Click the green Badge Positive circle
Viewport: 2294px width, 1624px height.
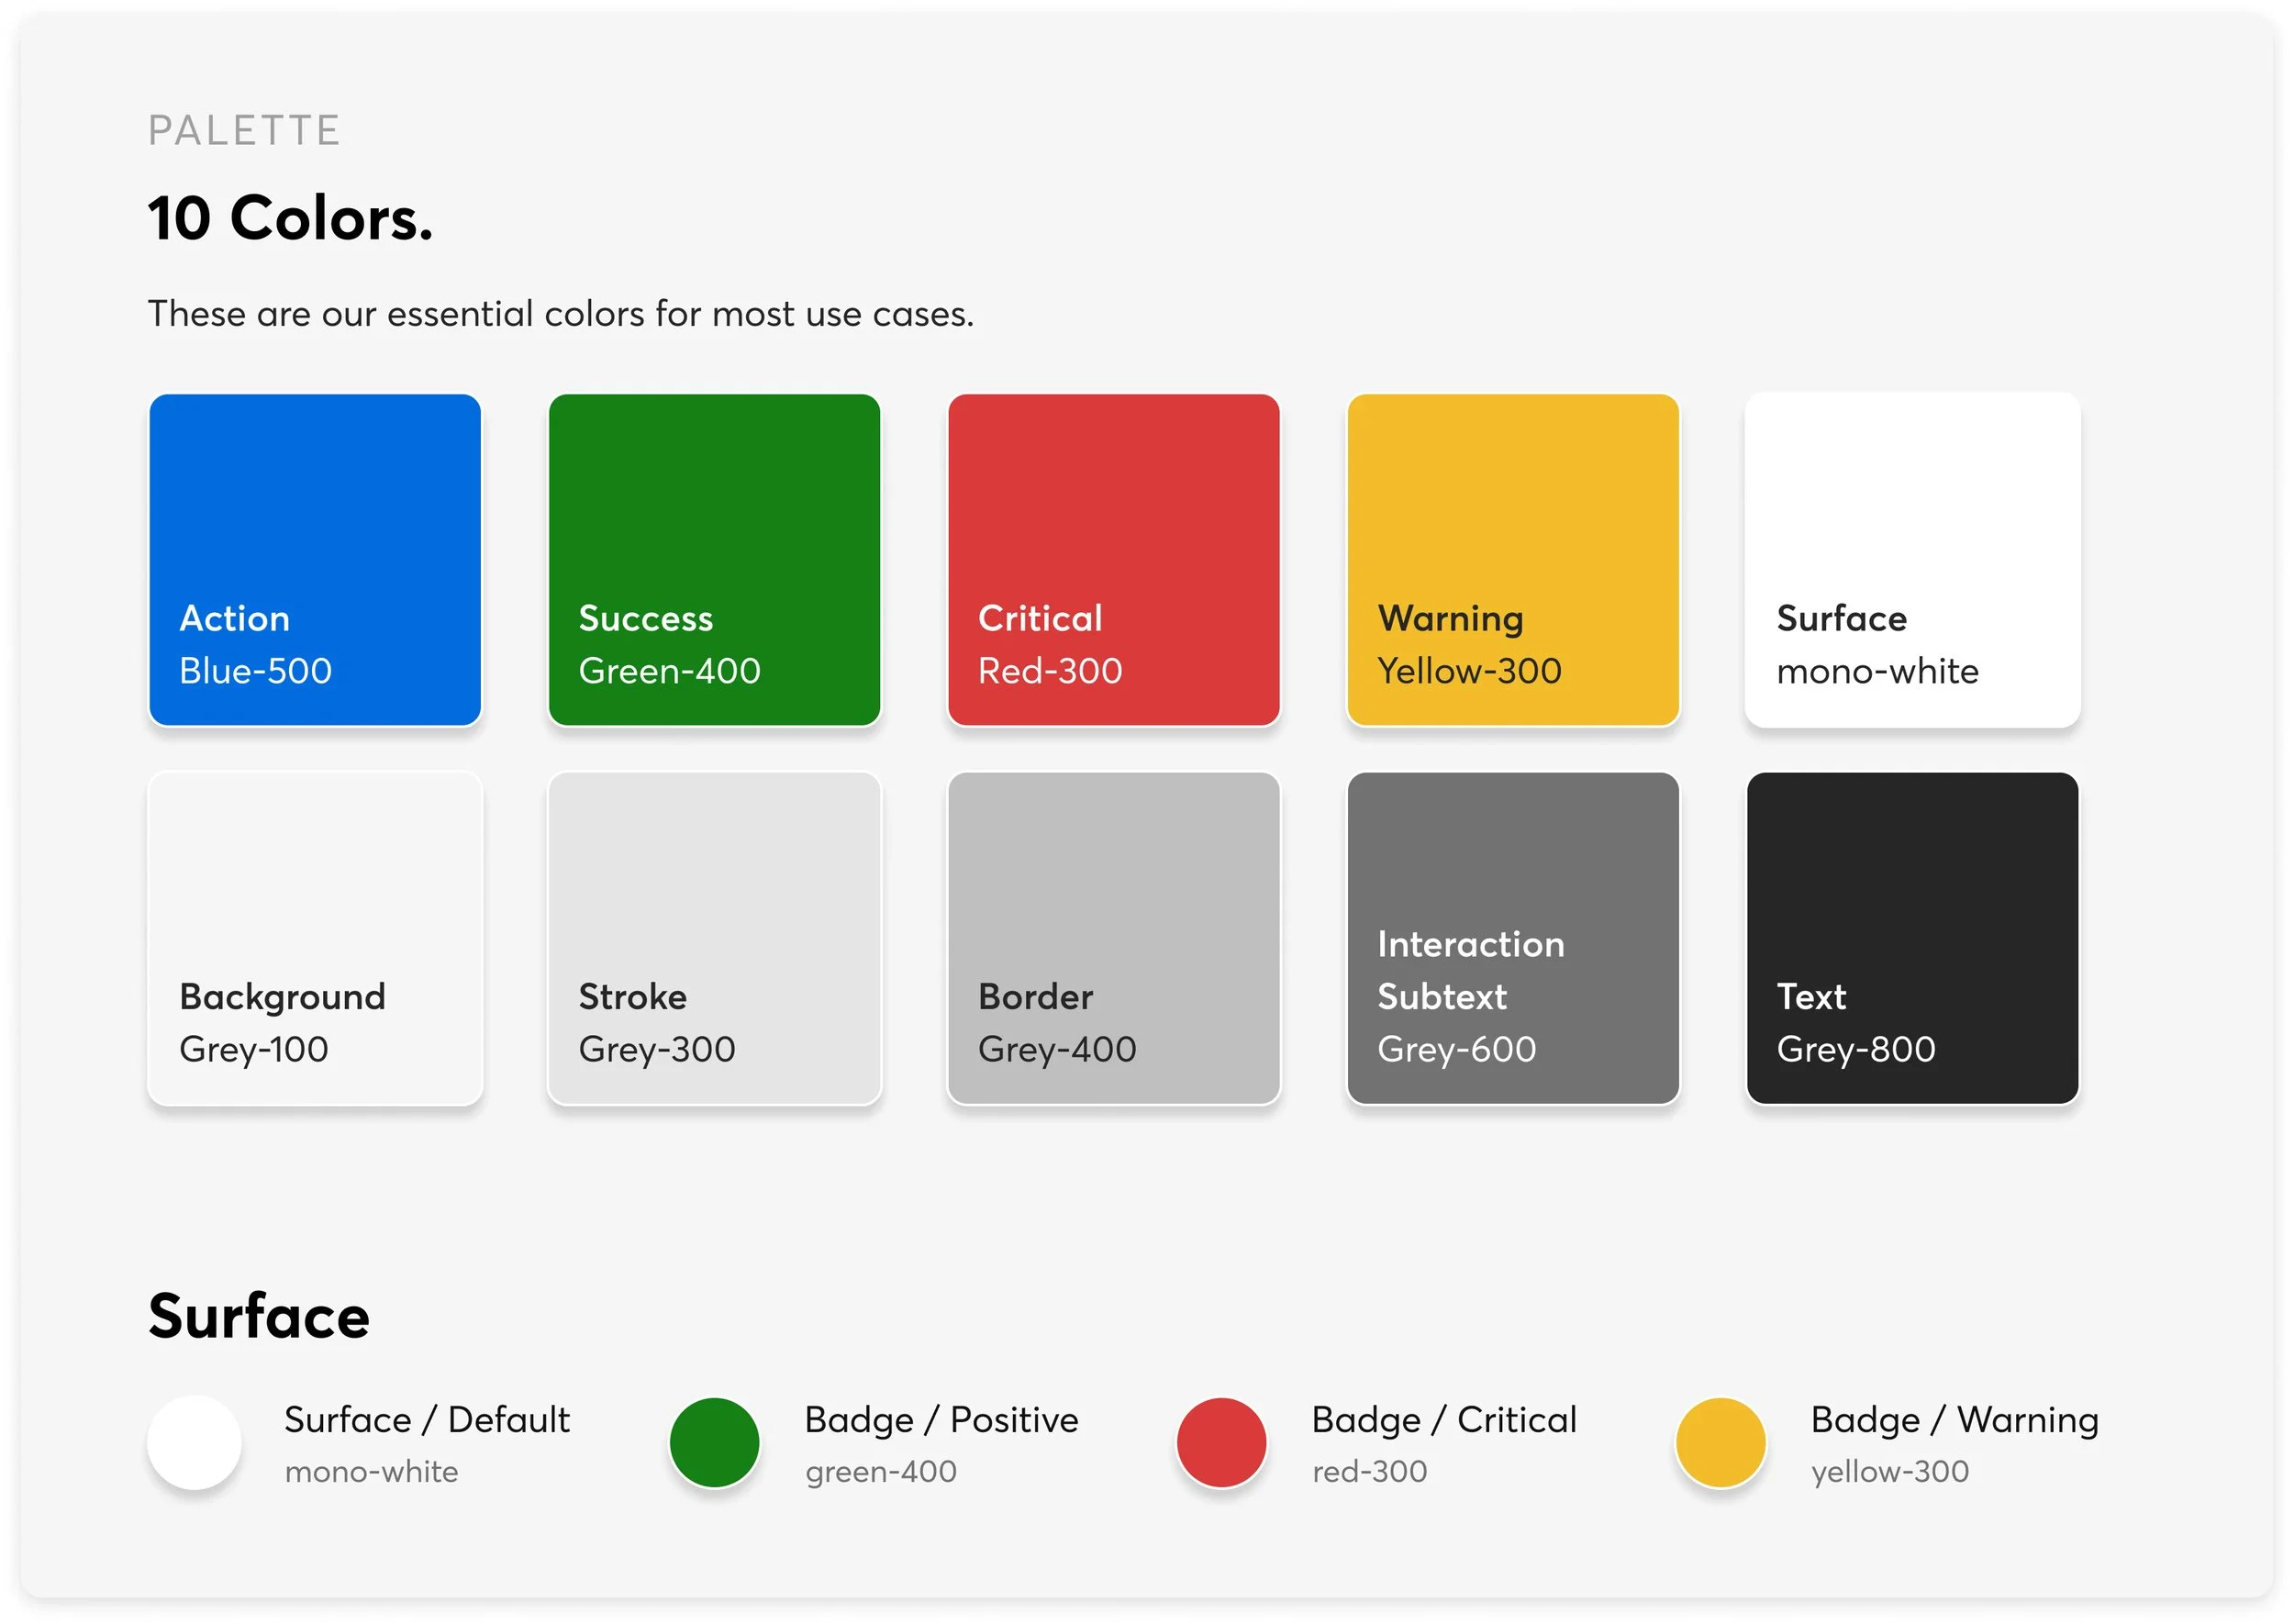(x=714, y=1442)
